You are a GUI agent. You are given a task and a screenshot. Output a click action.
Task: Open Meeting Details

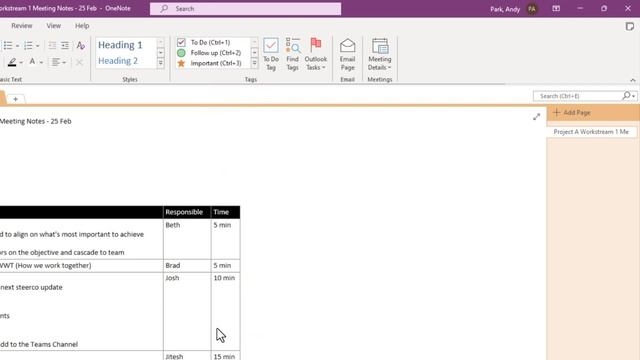click(380, 54)
